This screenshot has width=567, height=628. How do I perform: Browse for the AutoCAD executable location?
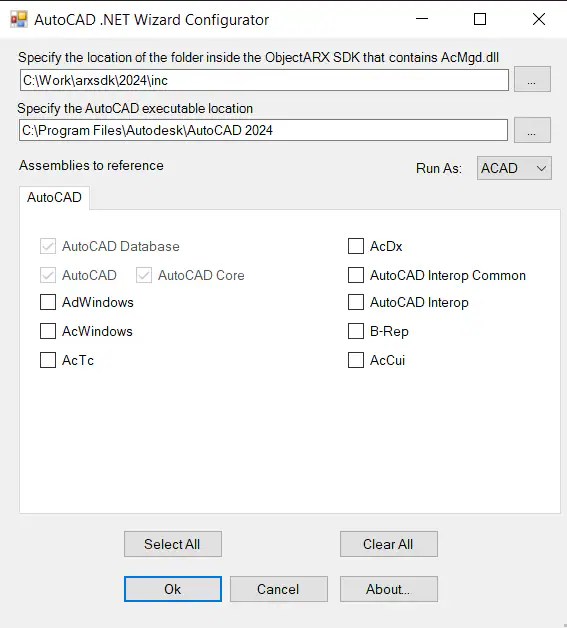[x=532, y=130]
